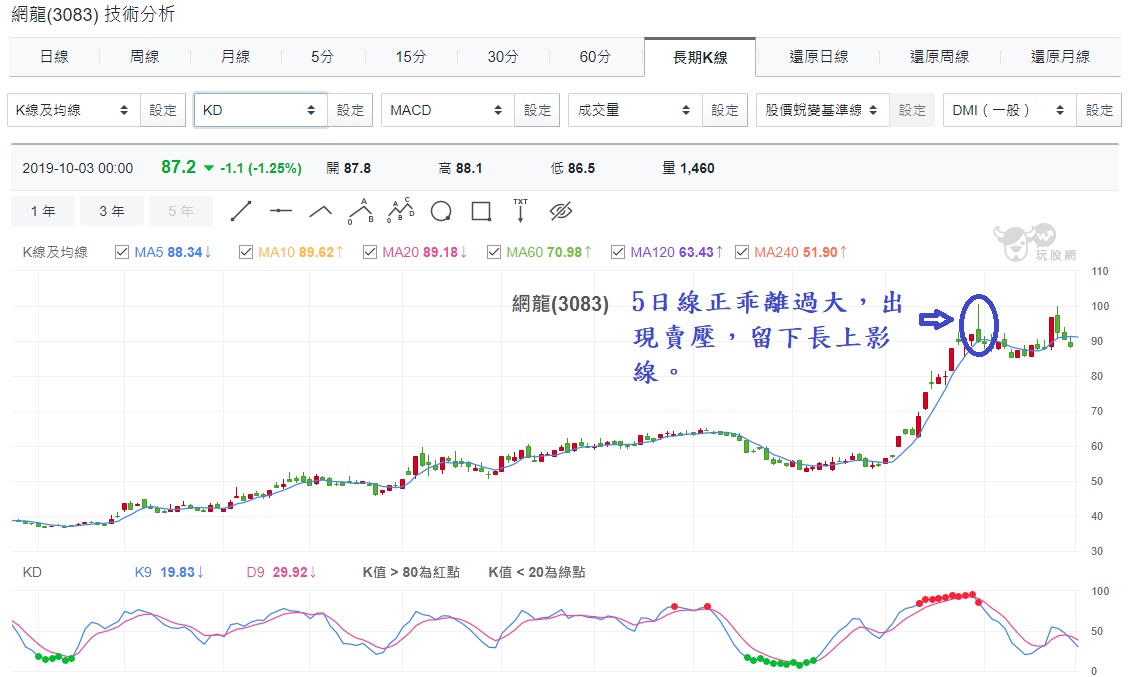Switch to the 60分 tab
This screenshot has height=677, width=1131.
(595, 57)
